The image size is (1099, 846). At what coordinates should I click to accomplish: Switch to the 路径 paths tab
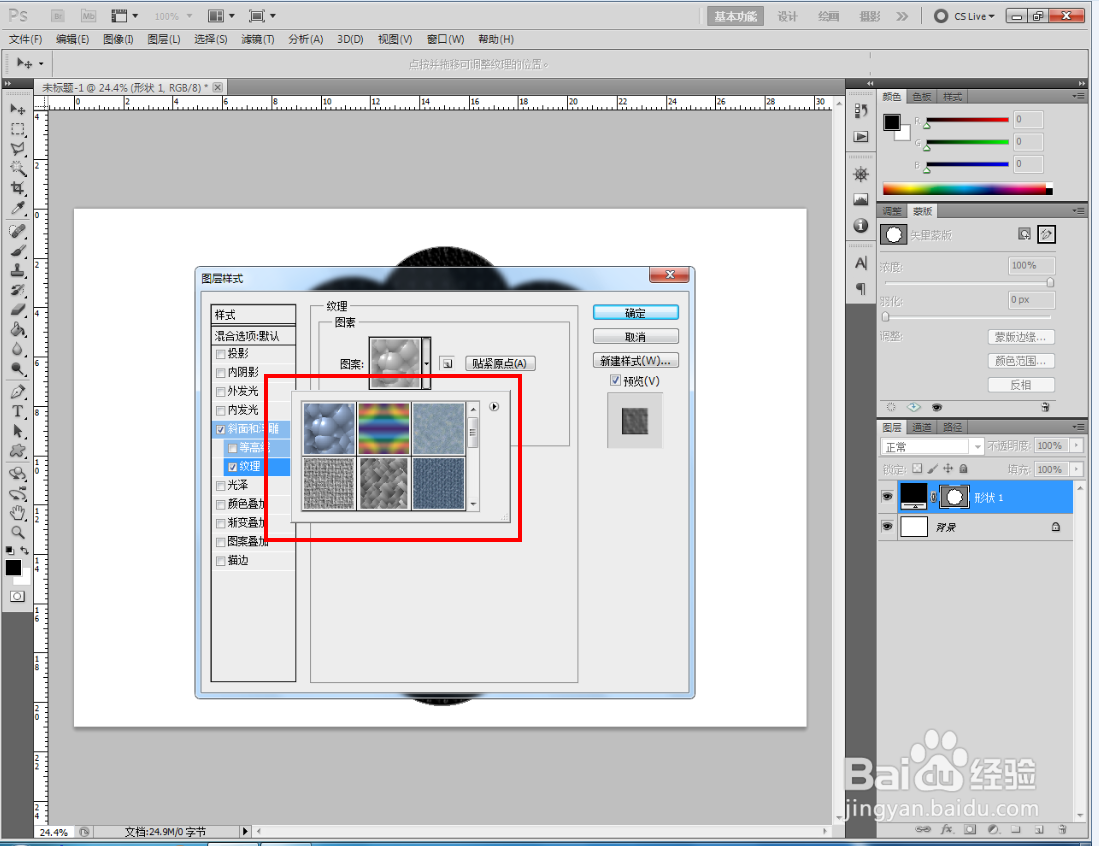(x=952, y=427)
